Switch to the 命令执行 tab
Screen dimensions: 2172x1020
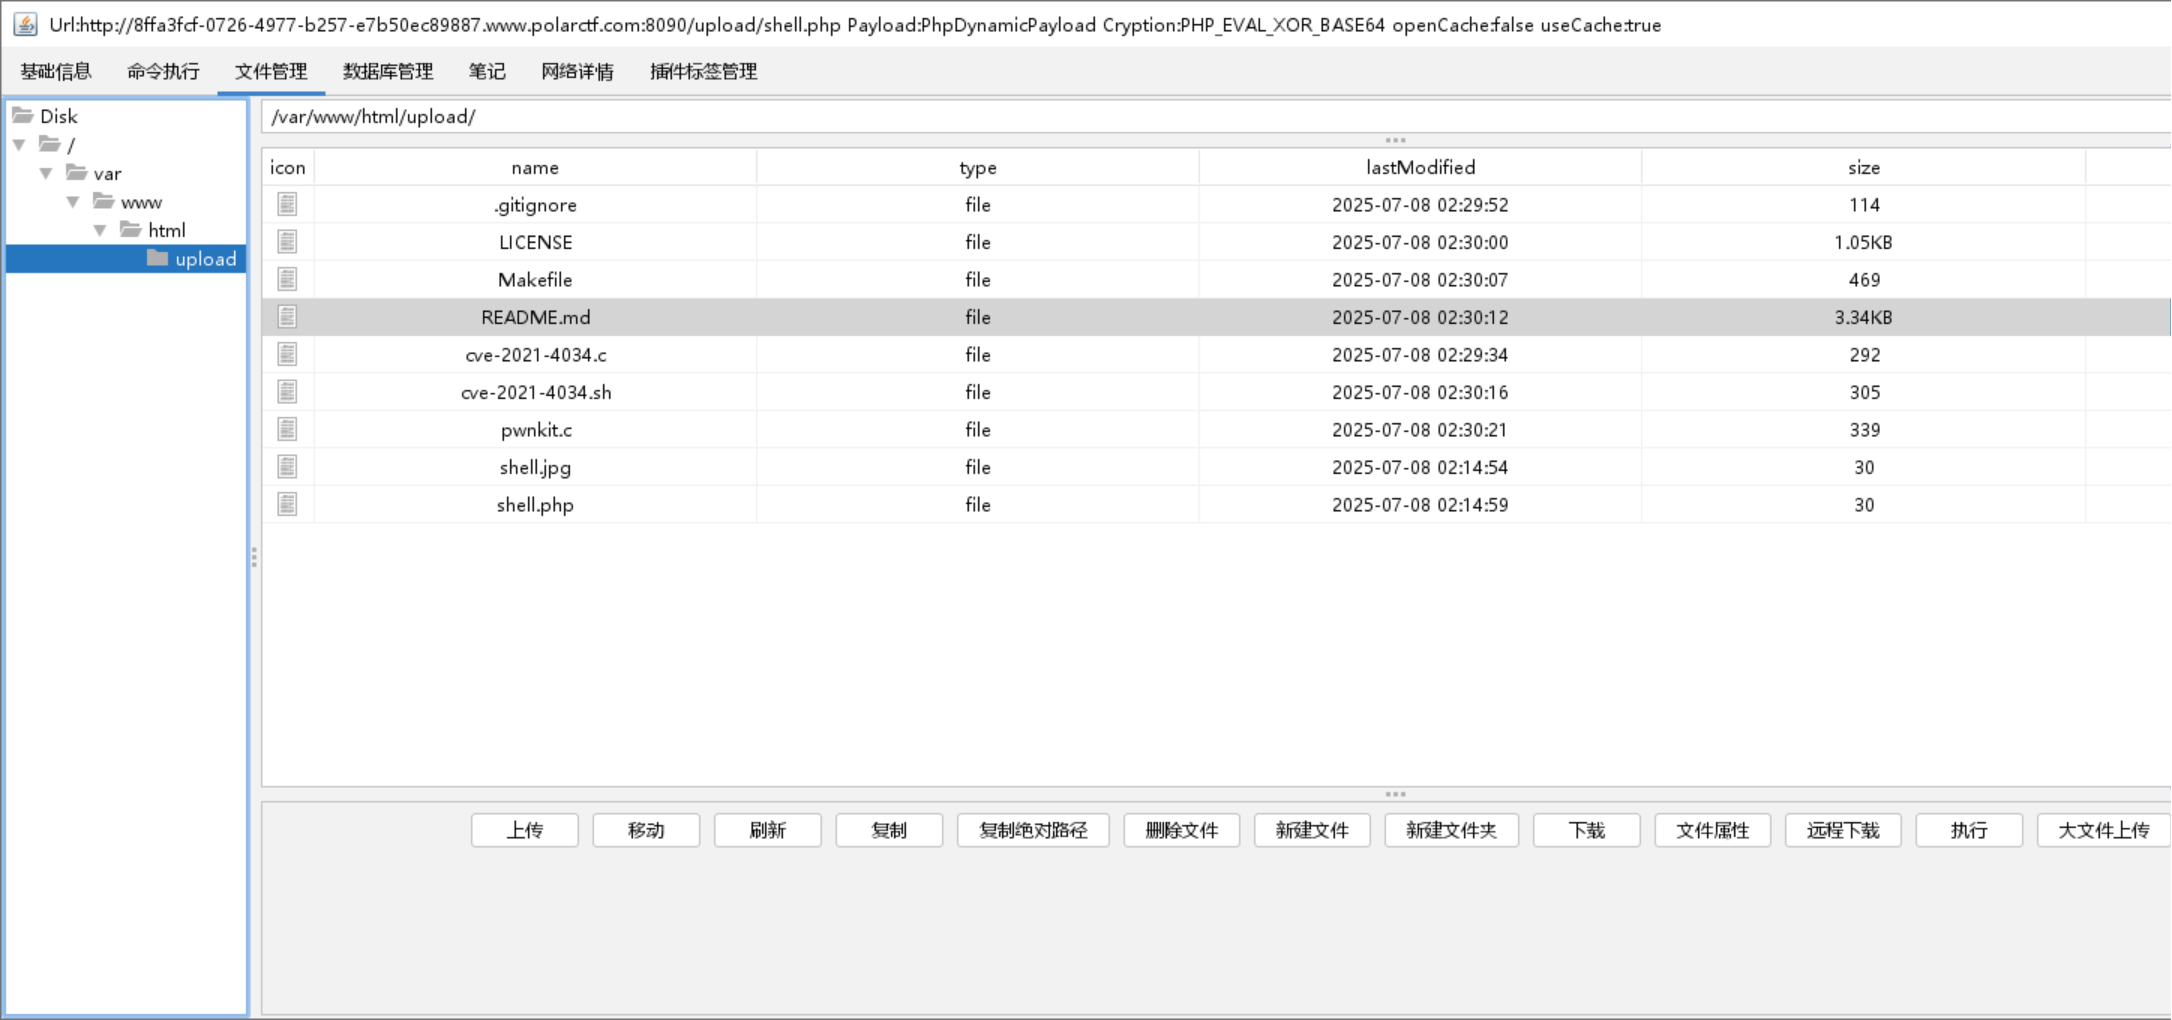coord(163,71)
